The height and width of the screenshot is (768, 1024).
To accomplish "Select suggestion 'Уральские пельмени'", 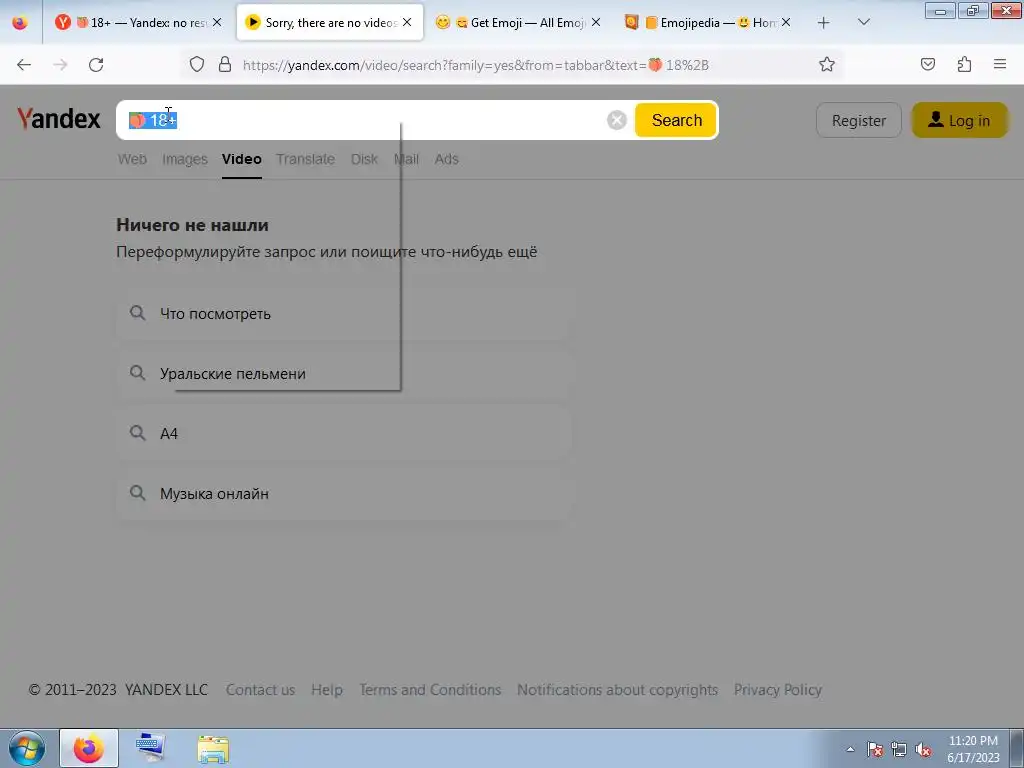I will click(x=343, y=374).
